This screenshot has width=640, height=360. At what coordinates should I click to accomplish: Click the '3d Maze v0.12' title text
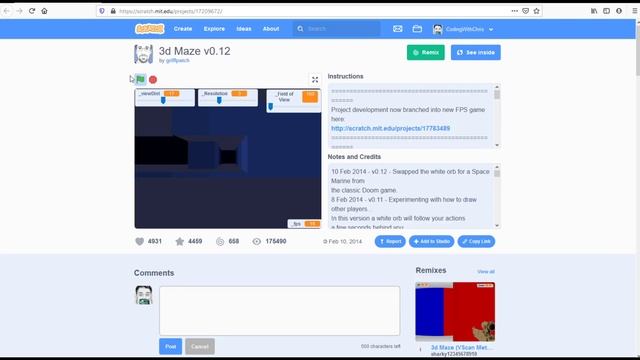pos(194,51)
